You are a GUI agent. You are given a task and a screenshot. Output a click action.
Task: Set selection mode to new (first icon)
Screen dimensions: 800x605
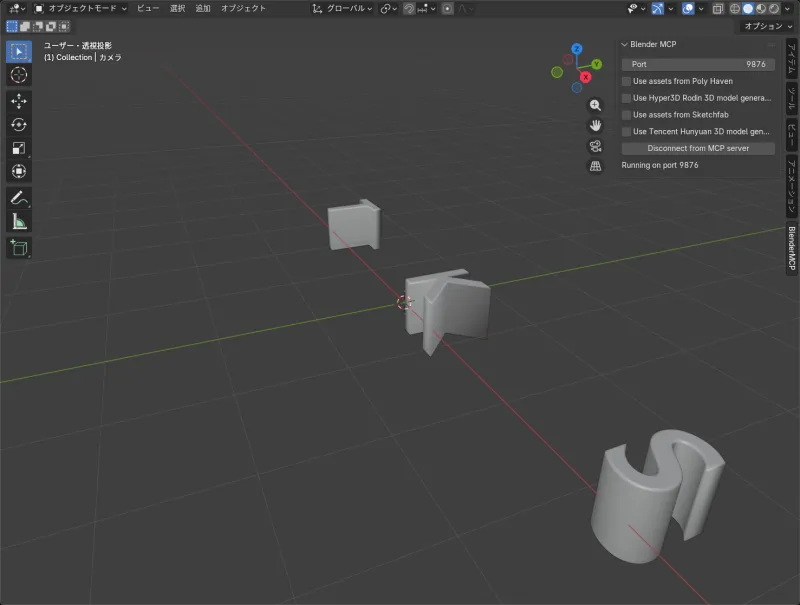(12, 27)
